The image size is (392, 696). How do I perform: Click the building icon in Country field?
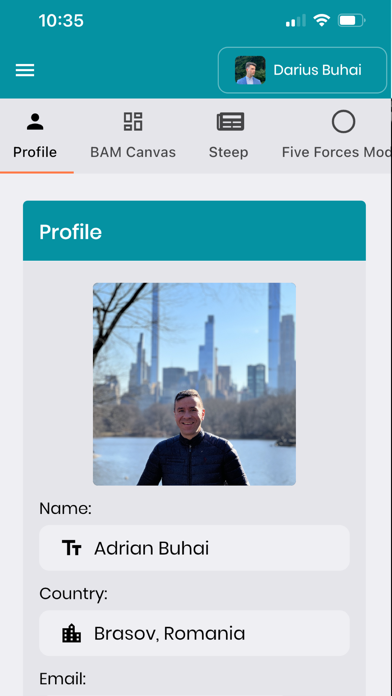pos(71,633)
